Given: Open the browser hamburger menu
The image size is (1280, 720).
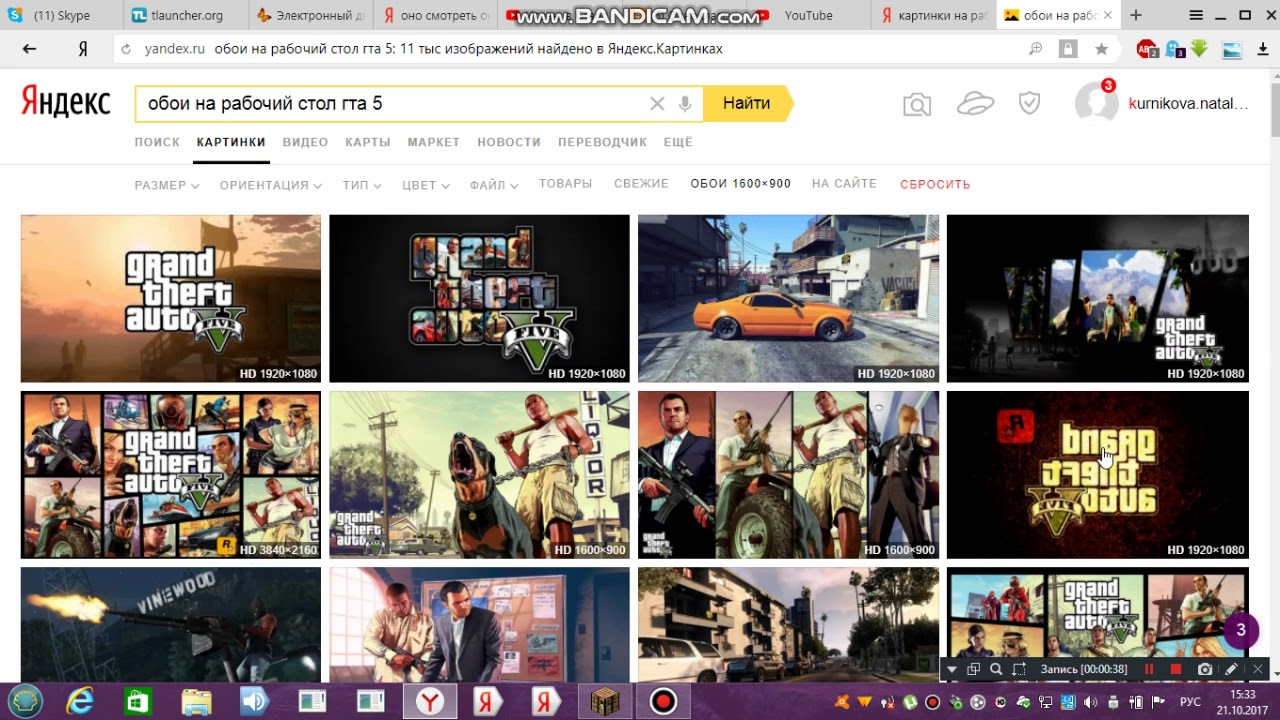Looking at the screenshot, I should pos(1197,15).
